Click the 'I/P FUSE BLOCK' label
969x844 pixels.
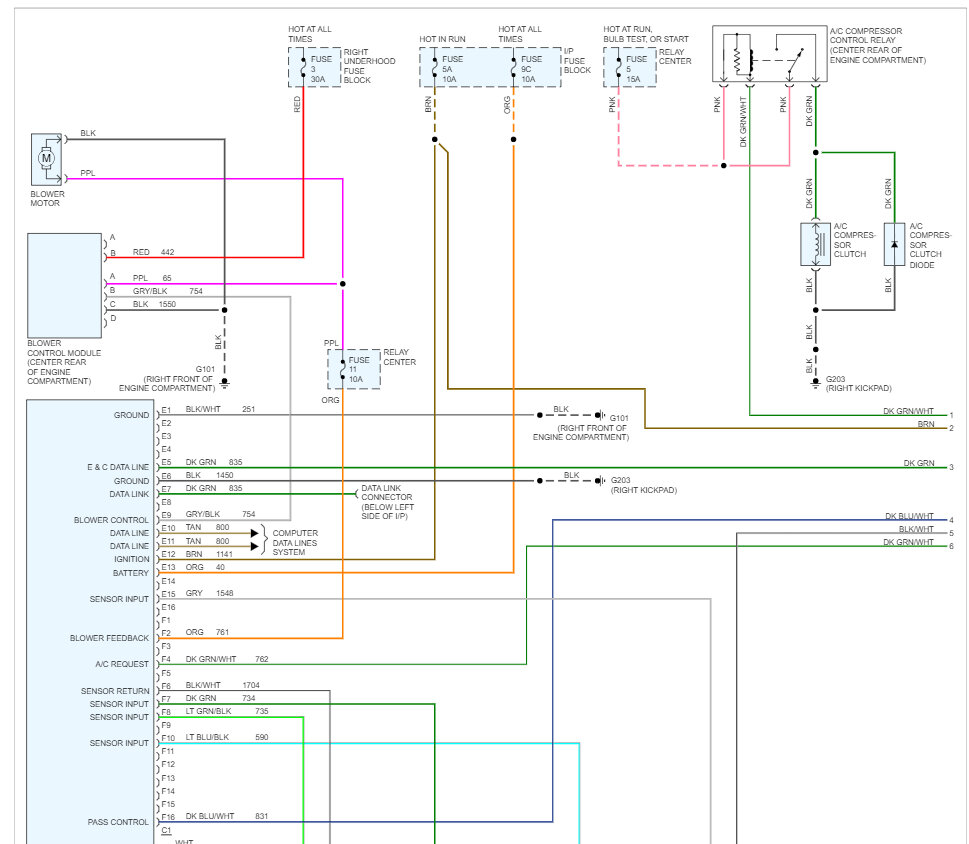coord(577,61)
